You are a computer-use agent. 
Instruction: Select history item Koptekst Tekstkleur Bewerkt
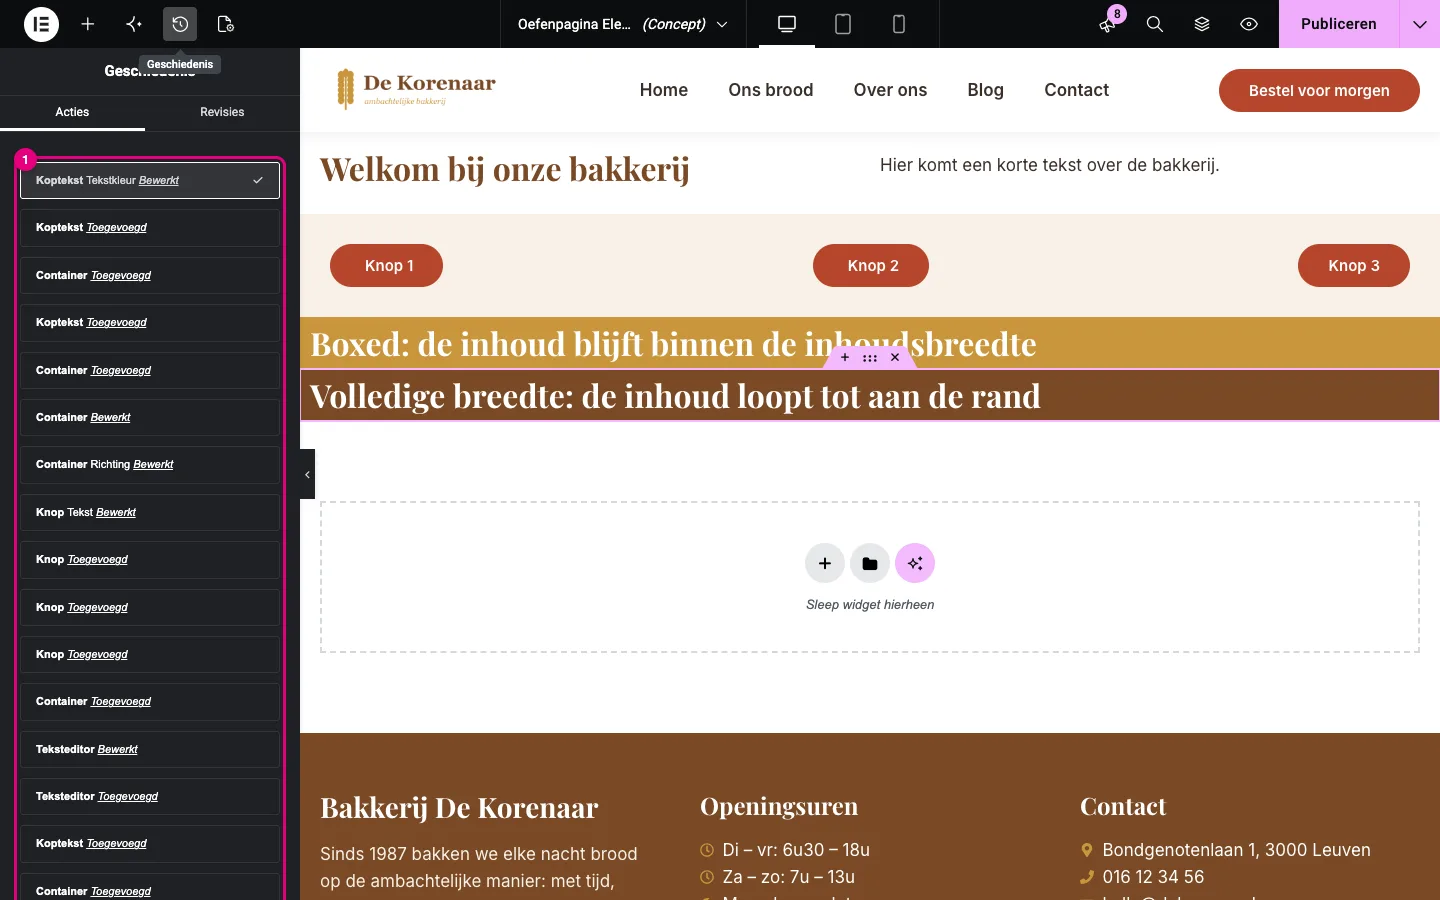[150, 180]
